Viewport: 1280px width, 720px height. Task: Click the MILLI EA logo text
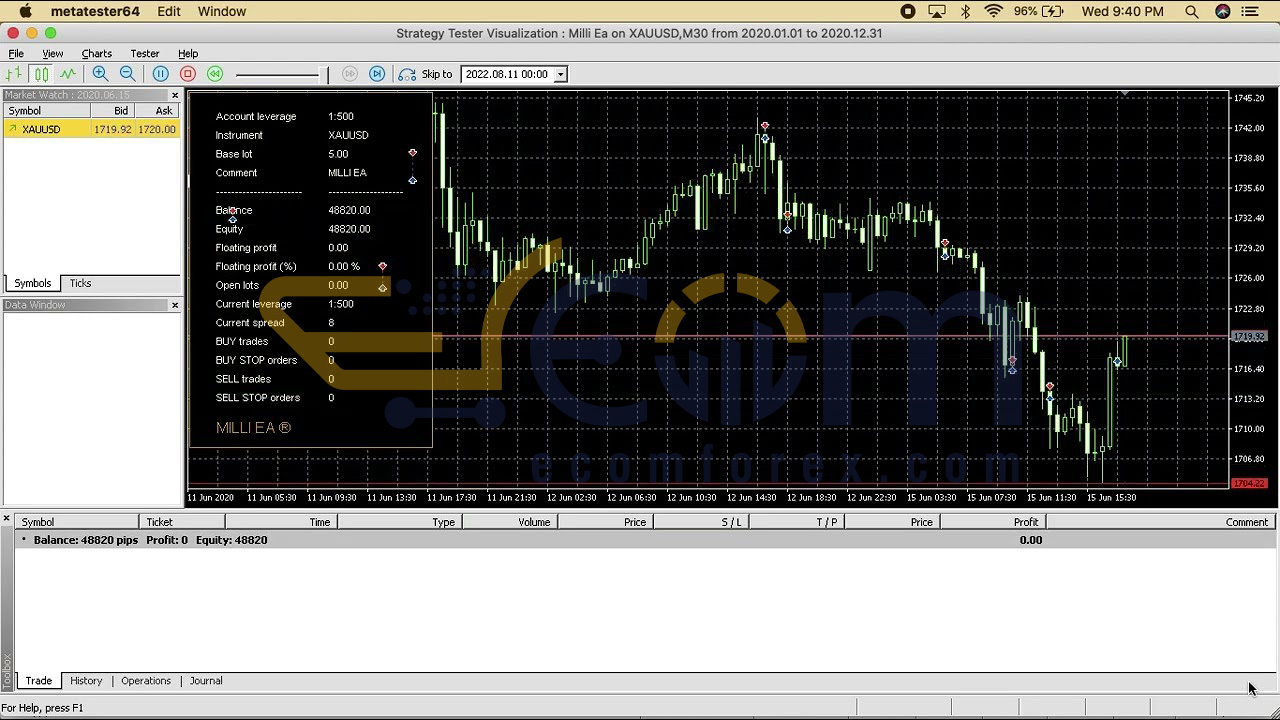(253, 428)
